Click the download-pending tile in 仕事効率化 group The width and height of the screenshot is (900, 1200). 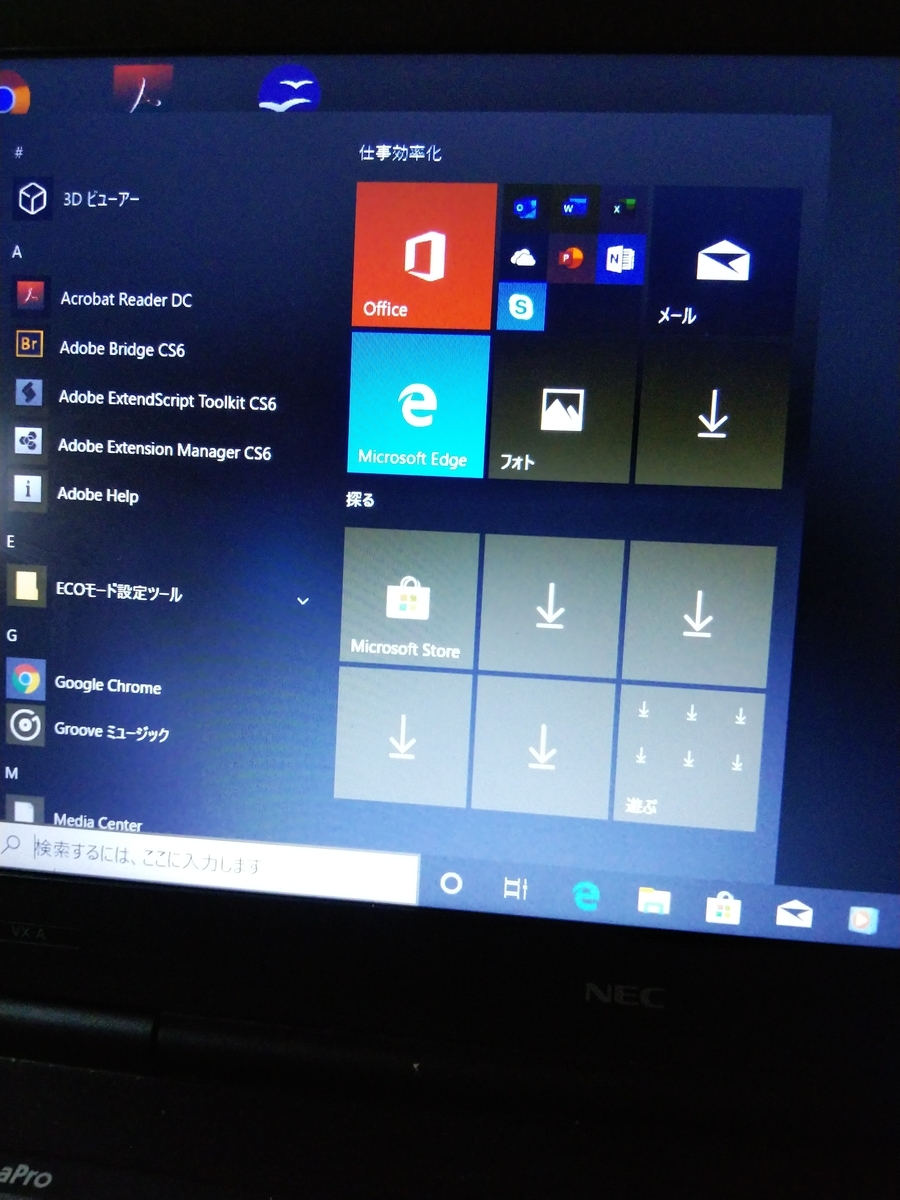711,416
